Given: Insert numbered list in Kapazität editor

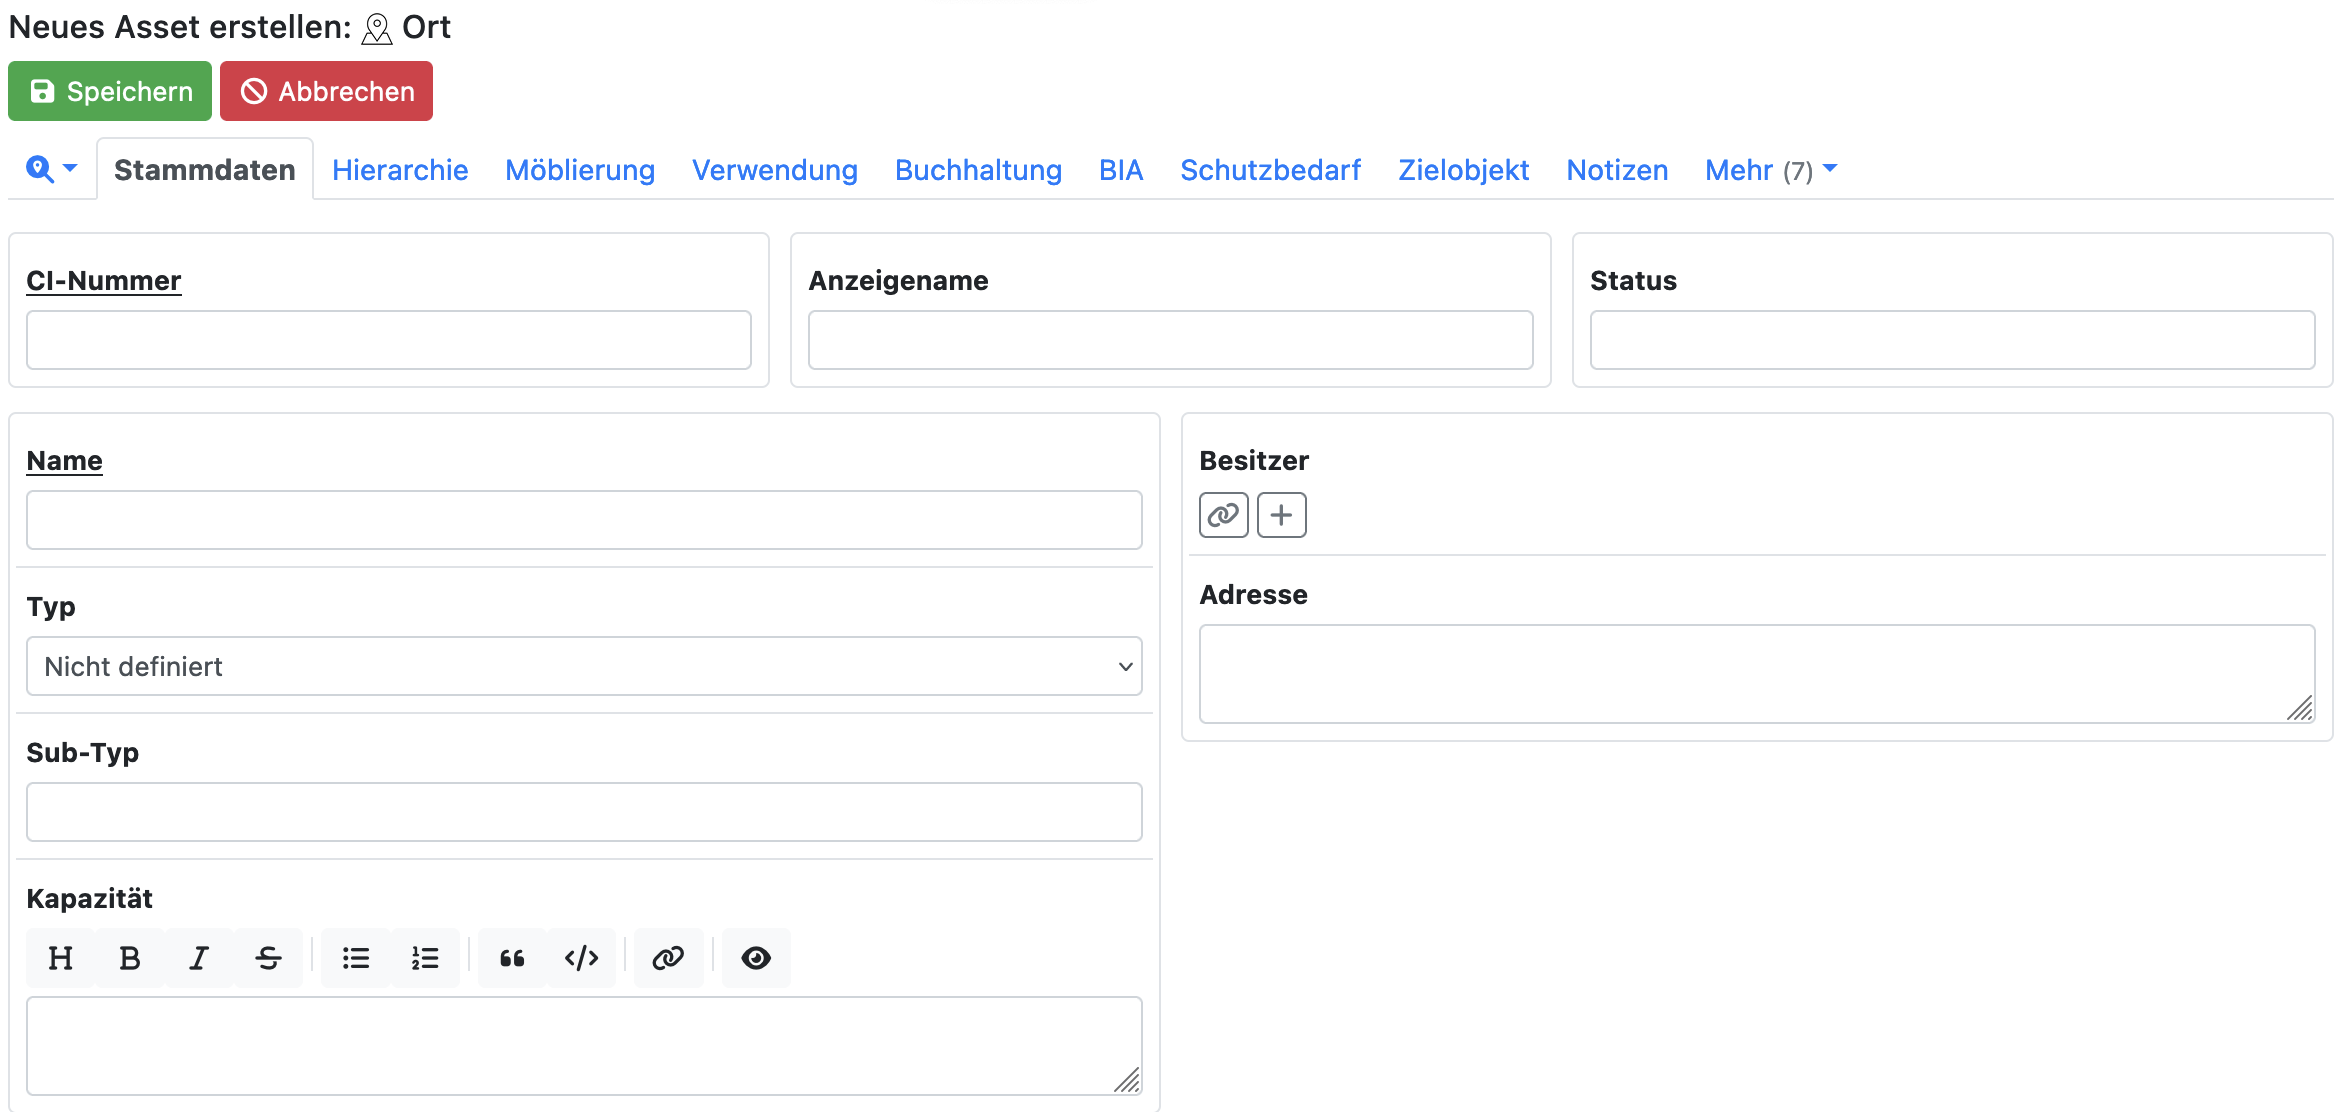Looking at the screenshot, I should click(x=425, y=958).
